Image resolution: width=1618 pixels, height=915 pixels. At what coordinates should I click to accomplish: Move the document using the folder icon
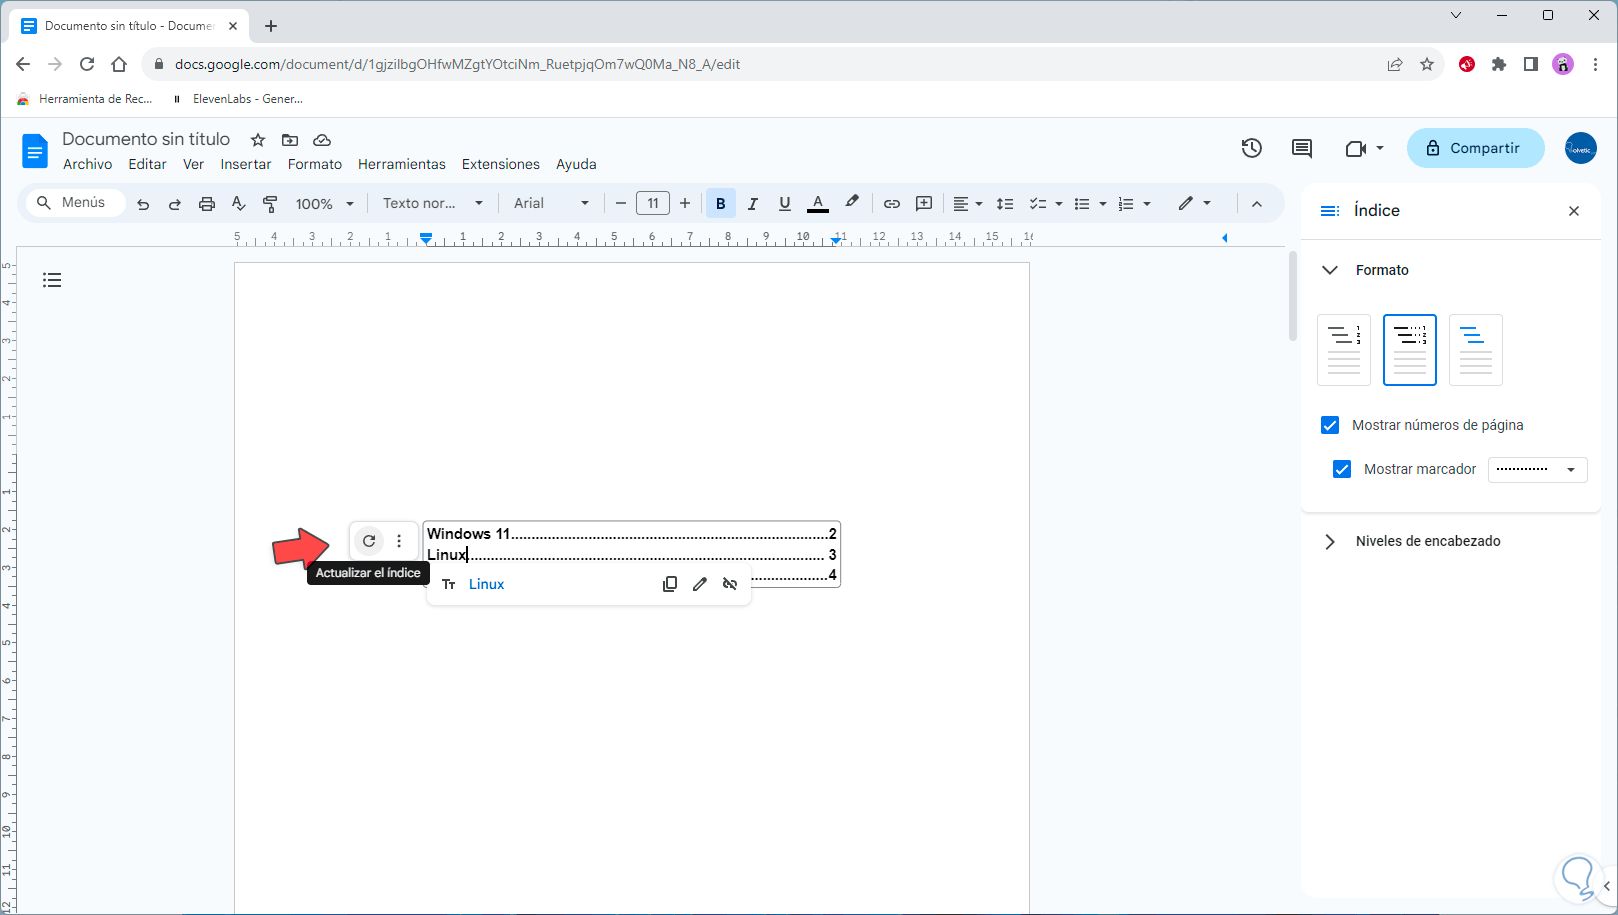290,140
